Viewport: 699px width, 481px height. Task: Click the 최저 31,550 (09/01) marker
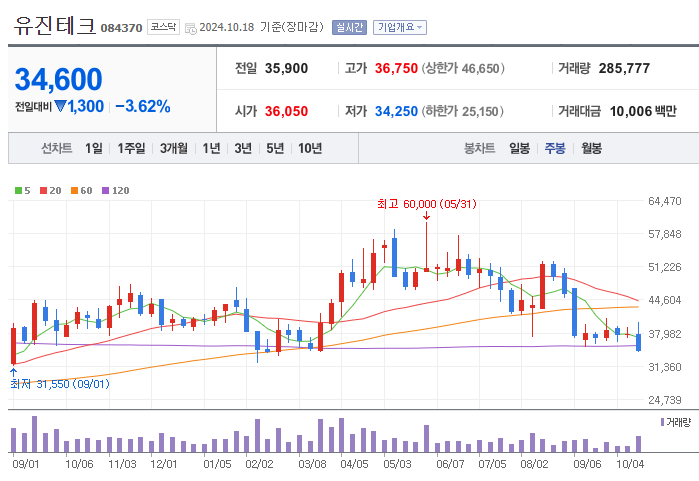[x=60, y=384]
